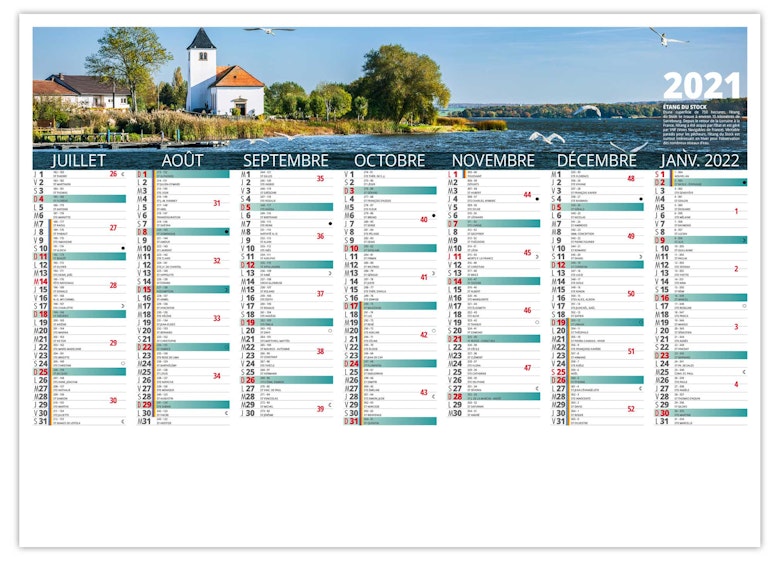Click the full moon circle on January 17
The height and width of the screenshot is (561, 780).
point(744,306)
